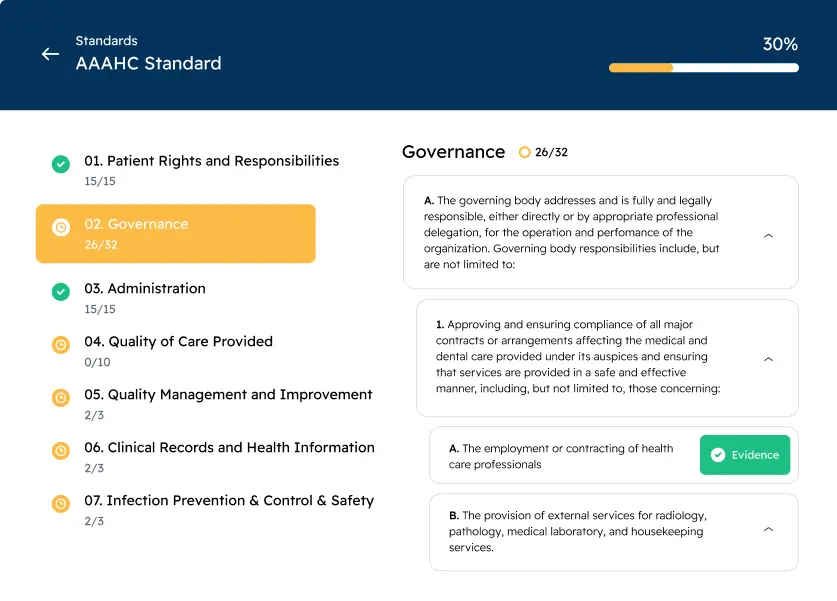837x601 pixels.
Task: Collapse the section about approving major contracts
Action: pos(768,358)
